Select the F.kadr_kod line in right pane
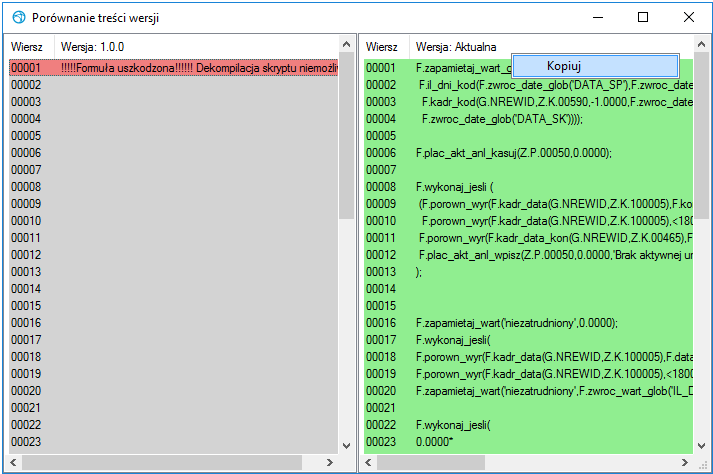This screenshot has height=474, width=713. 528,102
